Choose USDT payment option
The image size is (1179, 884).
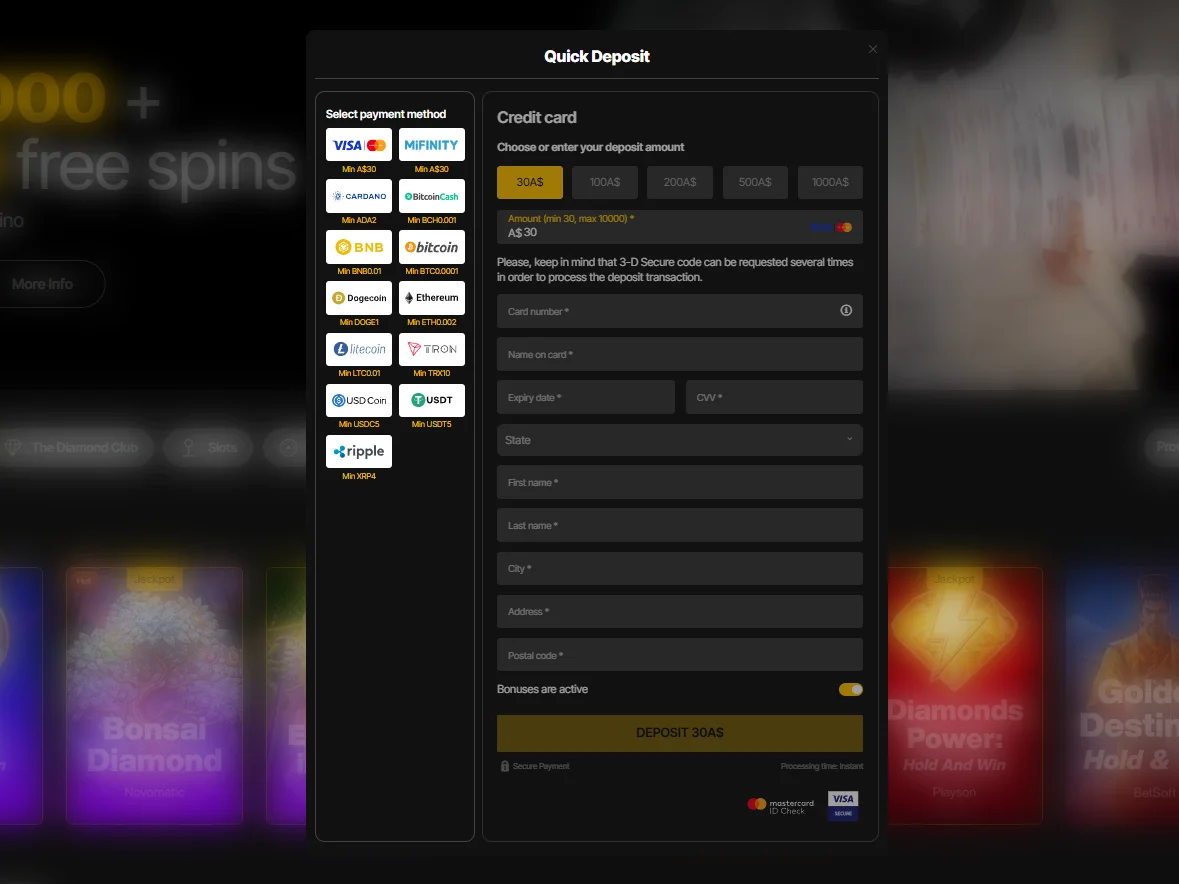[432, 400]
